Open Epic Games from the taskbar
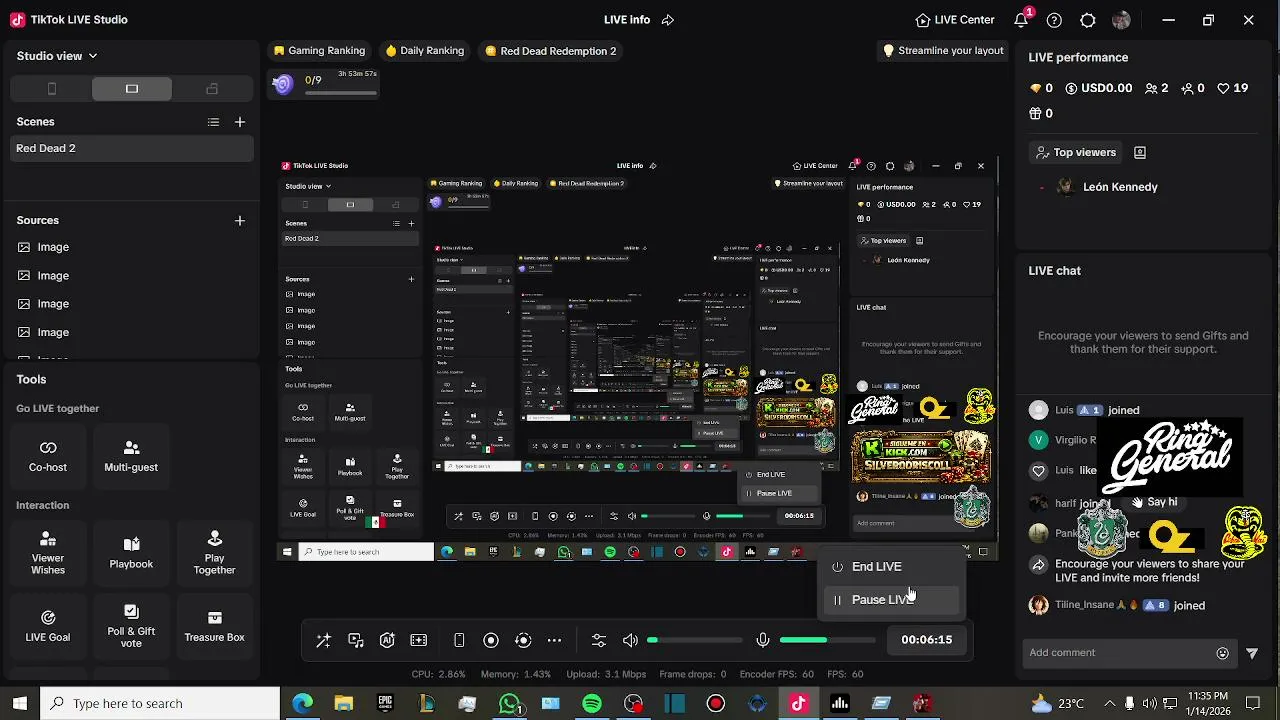Image resolution: width=1280 pixels, height=720 pixels. [x=385, y=704]
